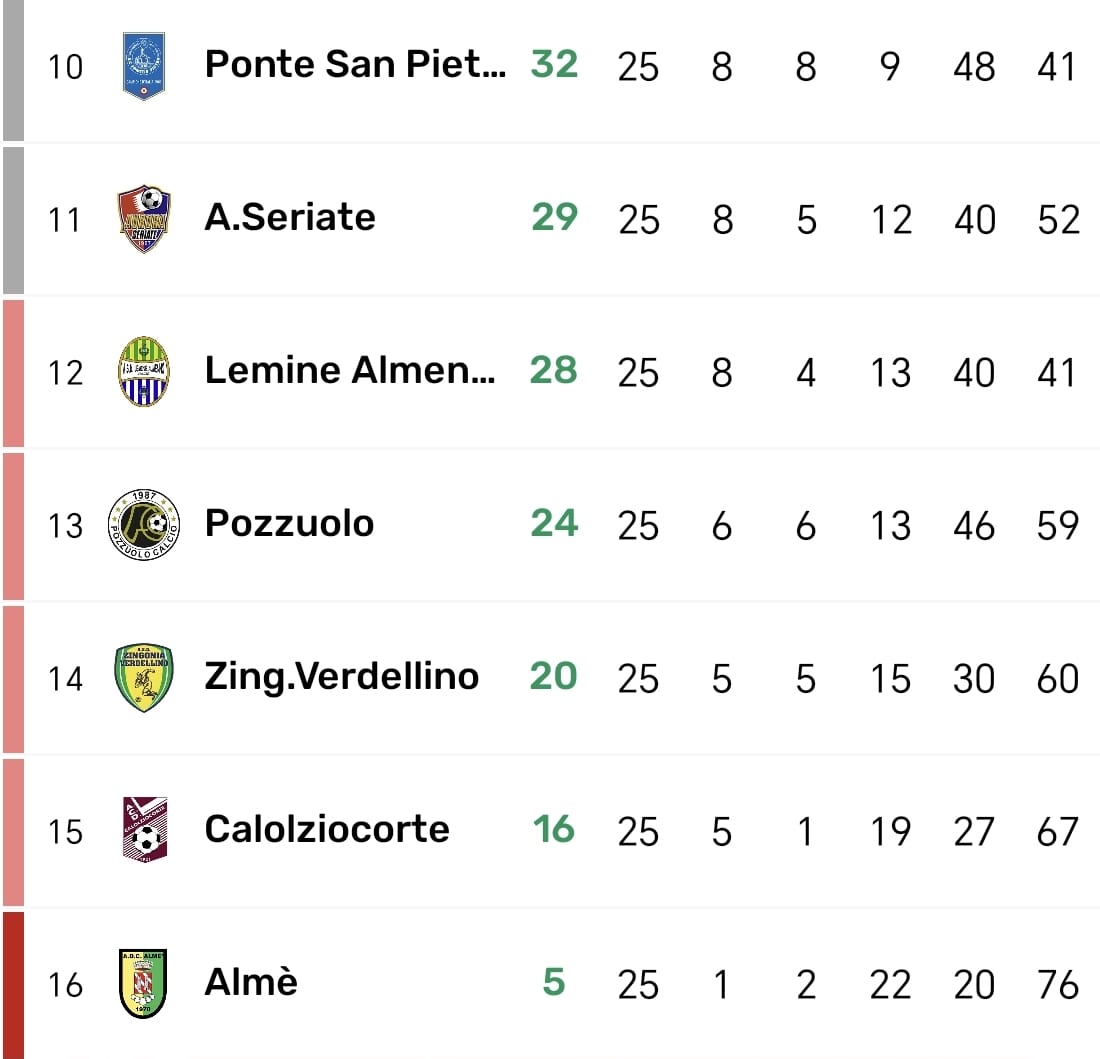Image resolution: width=1100 pixels, height=1059 pixels.
Task: Click the Zingonia Verdellino yellow-green crest
Action: coord(143,677)
